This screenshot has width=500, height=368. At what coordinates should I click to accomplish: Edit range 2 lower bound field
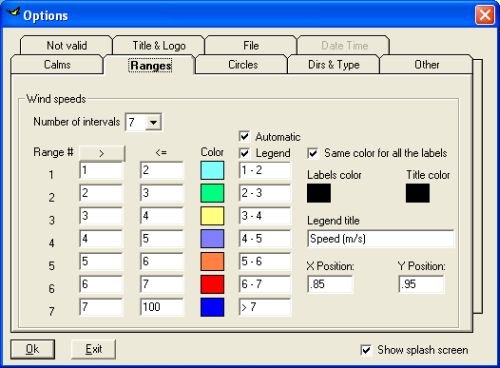(101, 193)
